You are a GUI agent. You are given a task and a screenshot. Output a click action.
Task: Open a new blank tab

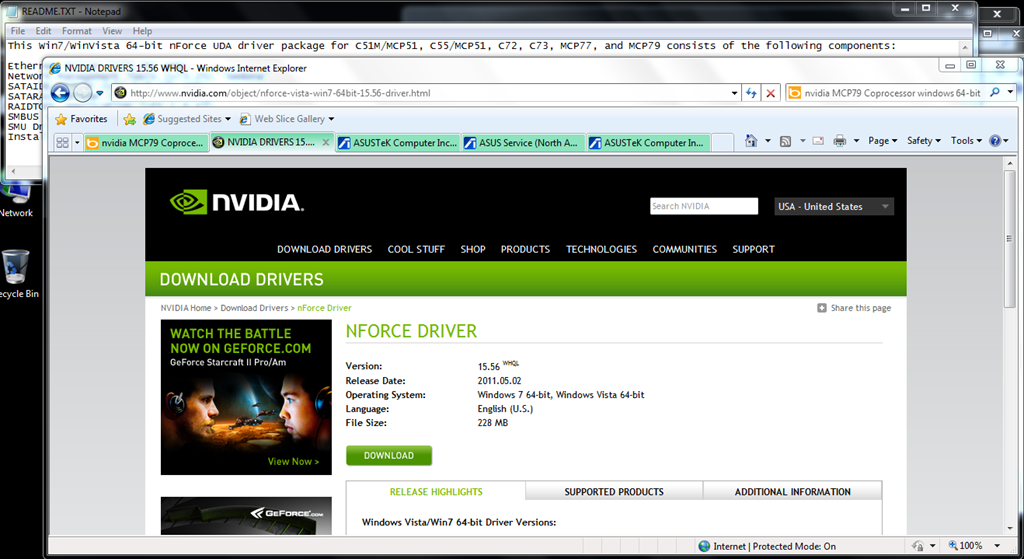point(722,142)
